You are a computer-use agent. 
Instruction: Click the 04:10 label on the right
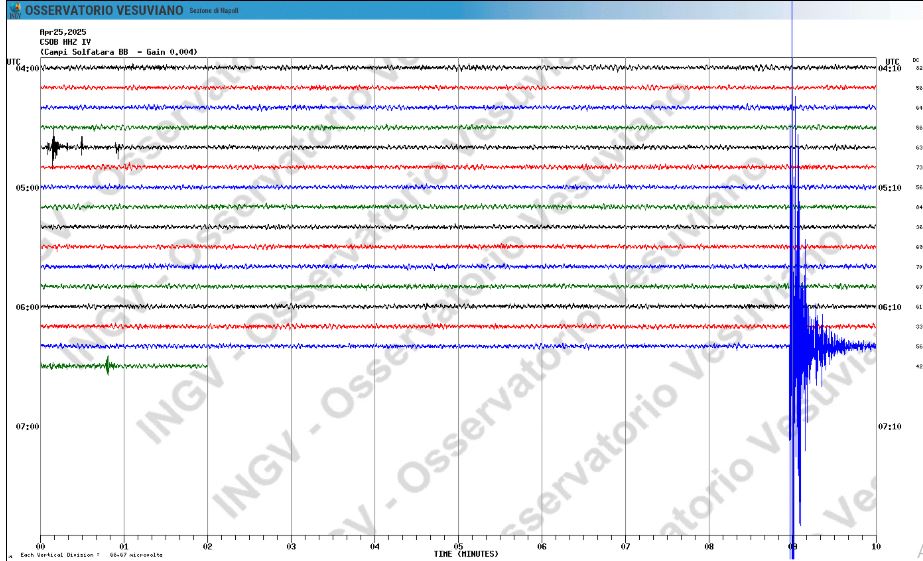tap(889, 68)
